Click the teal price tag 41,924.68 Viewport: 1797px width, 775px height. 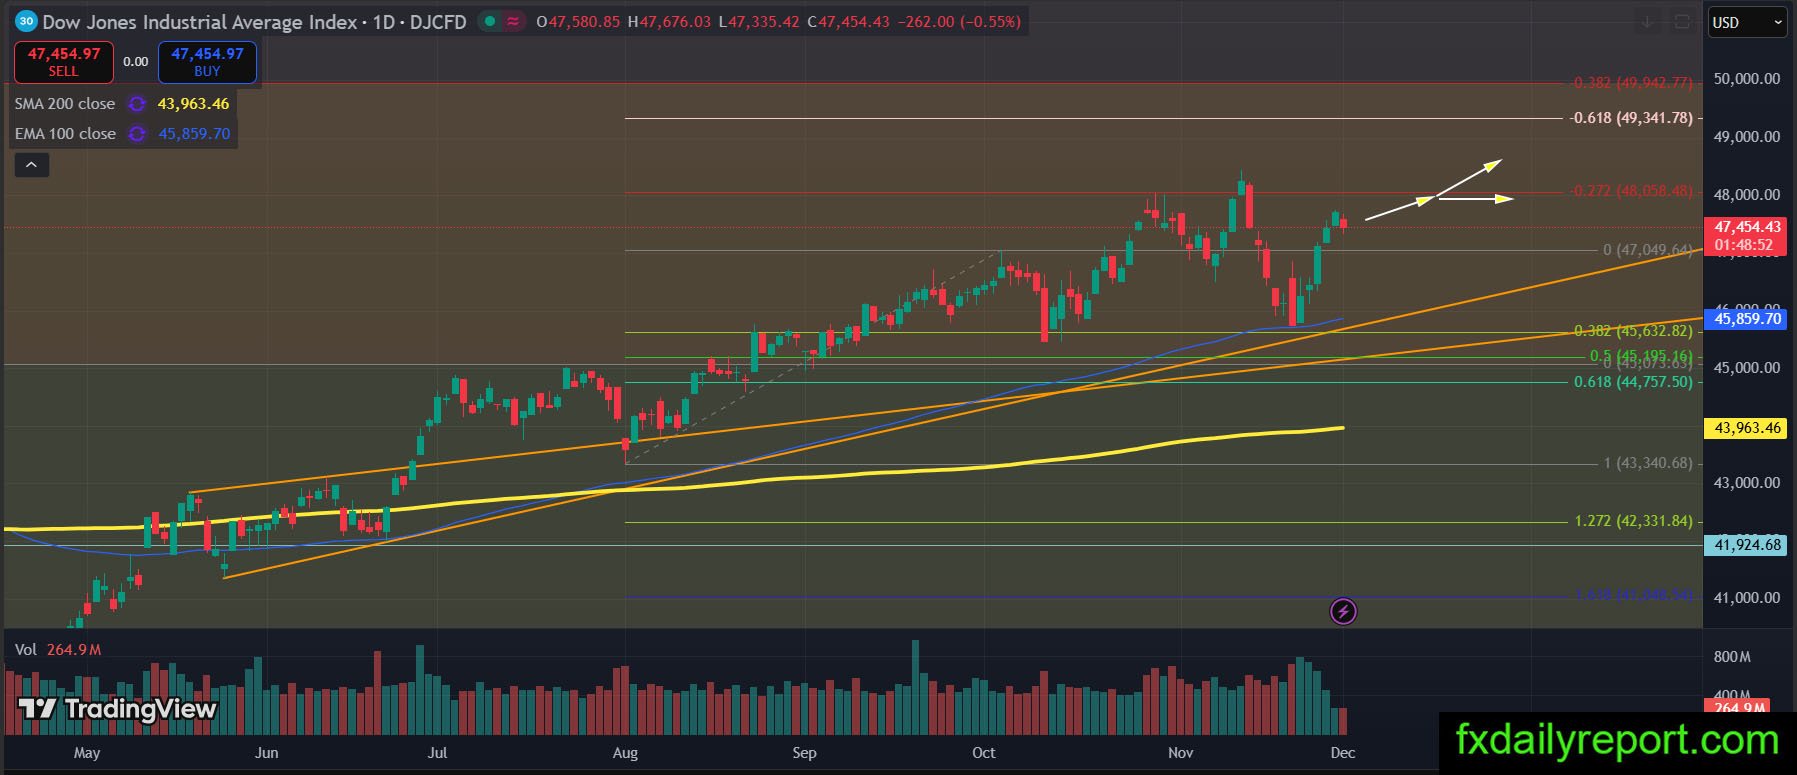(x=1745, y=545)
